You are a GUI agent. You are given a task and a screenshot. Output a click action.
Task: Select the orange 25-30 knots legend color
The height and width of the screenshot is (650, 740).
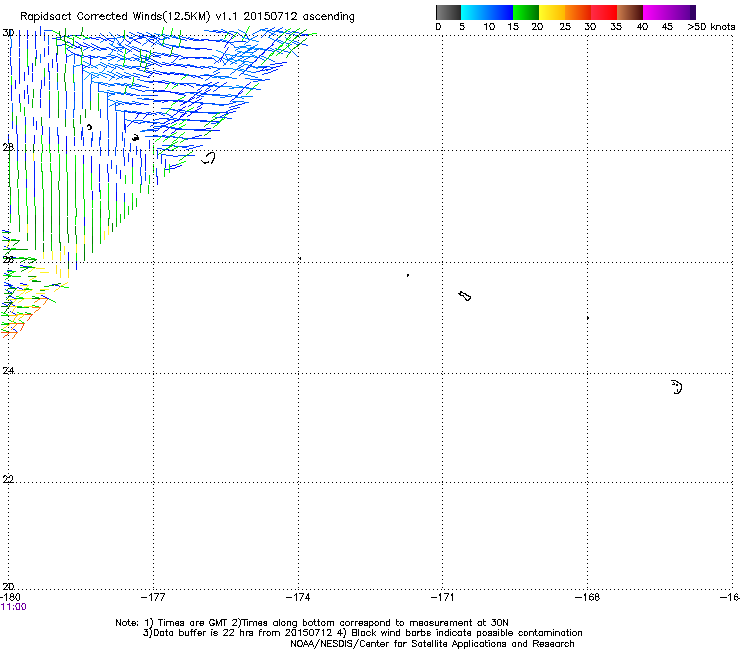click(578, 12)
